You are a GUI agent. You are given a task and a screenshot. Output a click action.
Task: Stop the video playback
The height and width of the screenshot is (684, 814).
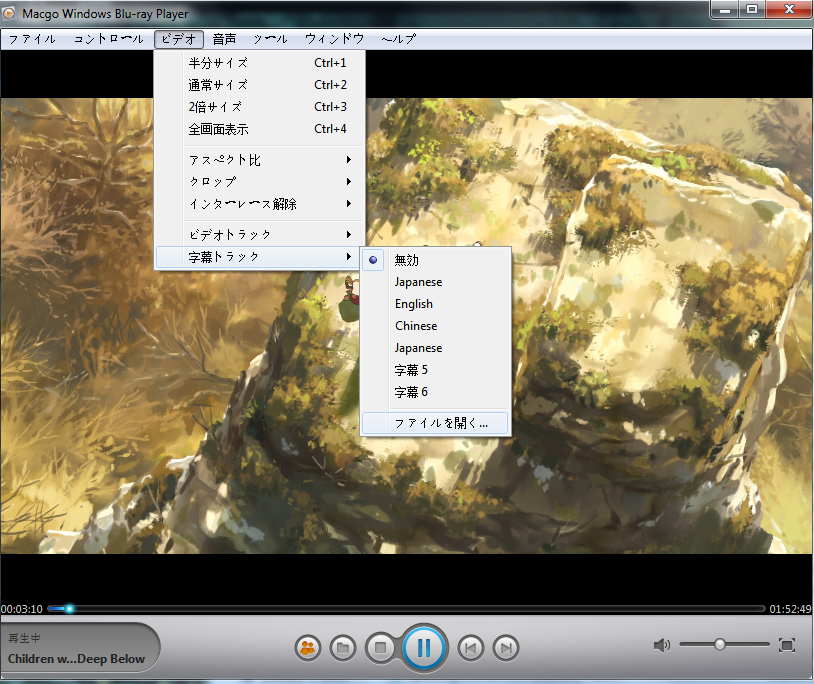(379, 647)
